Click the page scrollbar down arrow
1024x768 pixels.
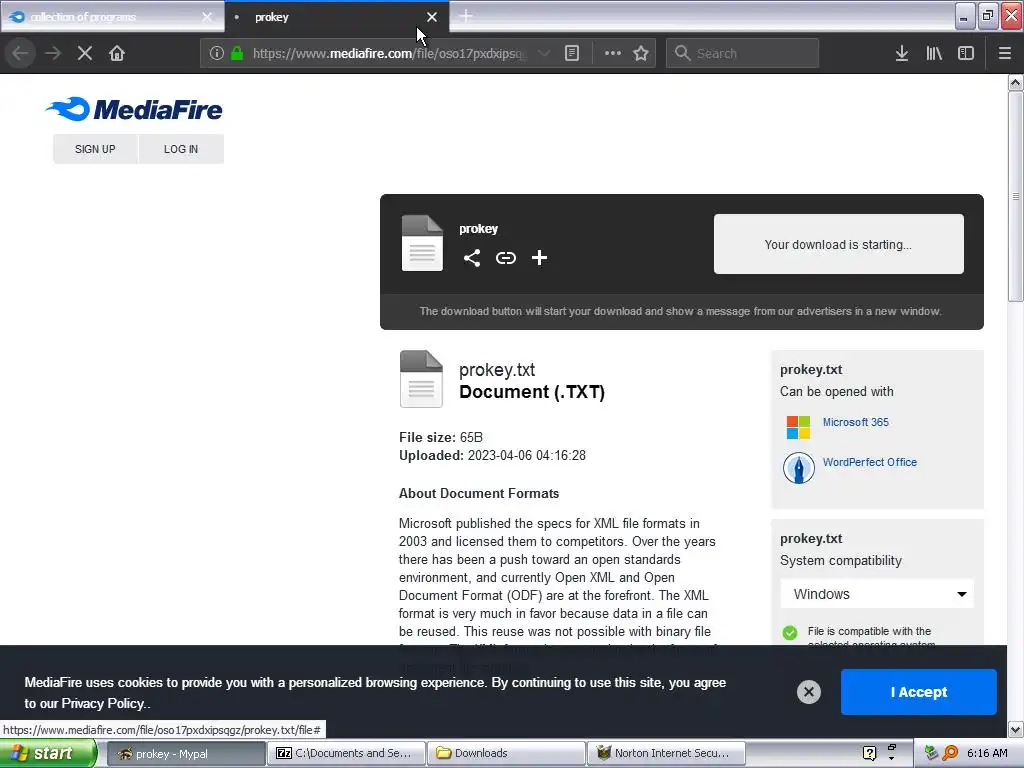click(1016, 729)
